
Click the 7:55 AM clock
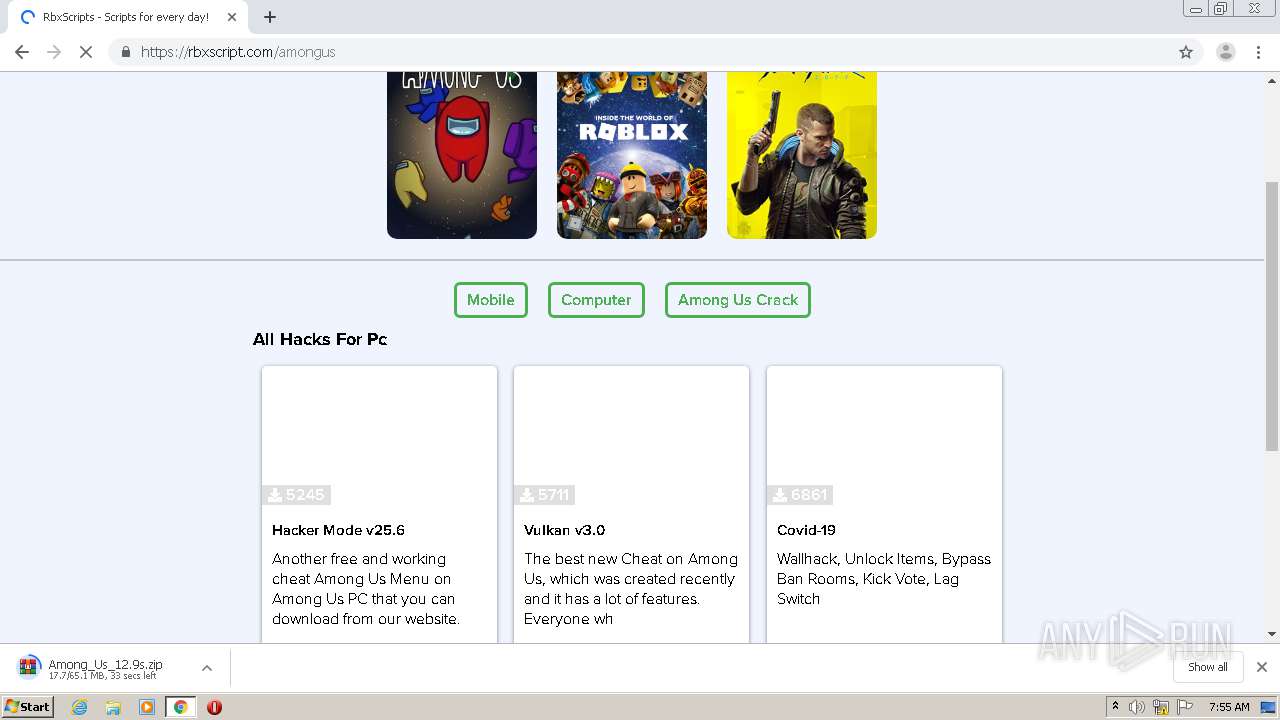click(1229, 707)
